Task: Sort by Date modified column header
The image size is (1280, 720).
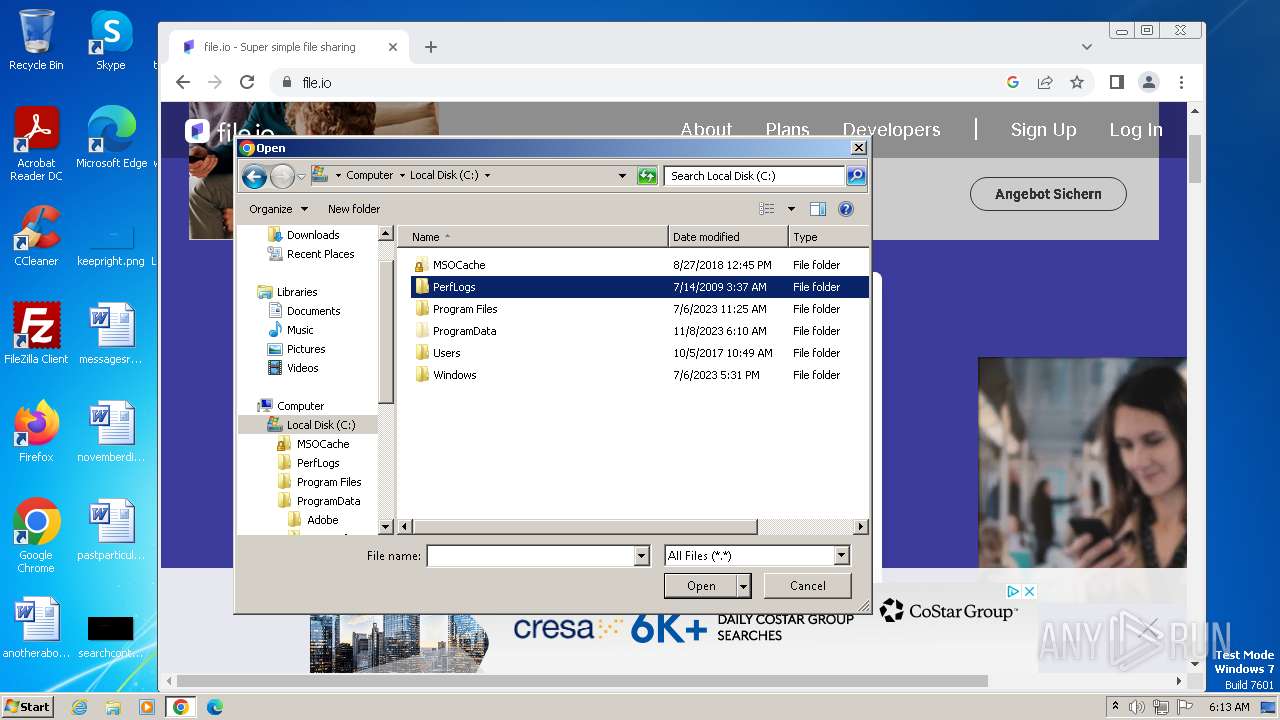Action: (x=727, y=237)
